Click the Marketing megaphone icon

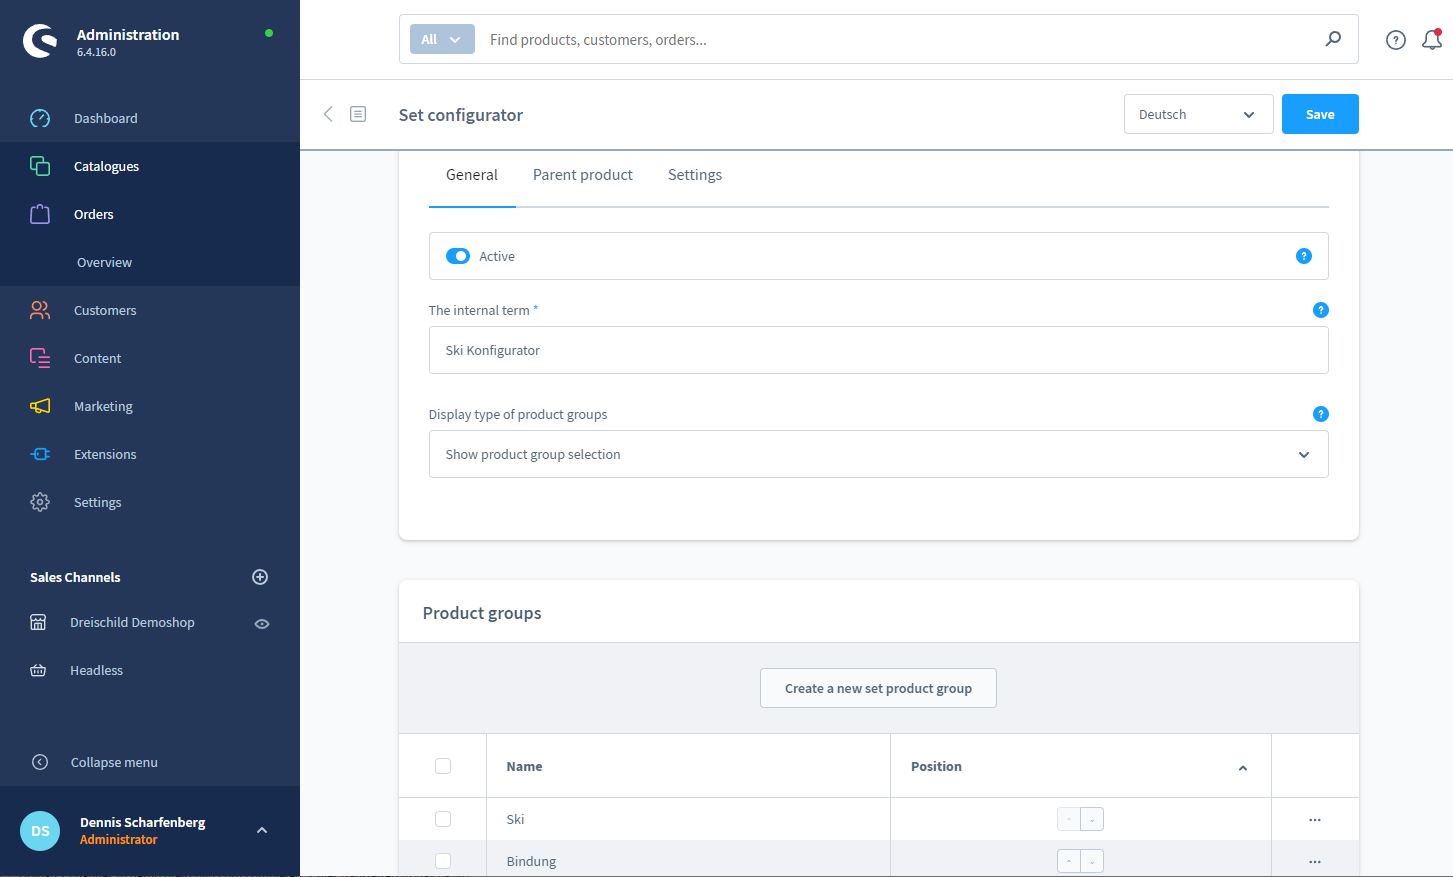(40, 406)
